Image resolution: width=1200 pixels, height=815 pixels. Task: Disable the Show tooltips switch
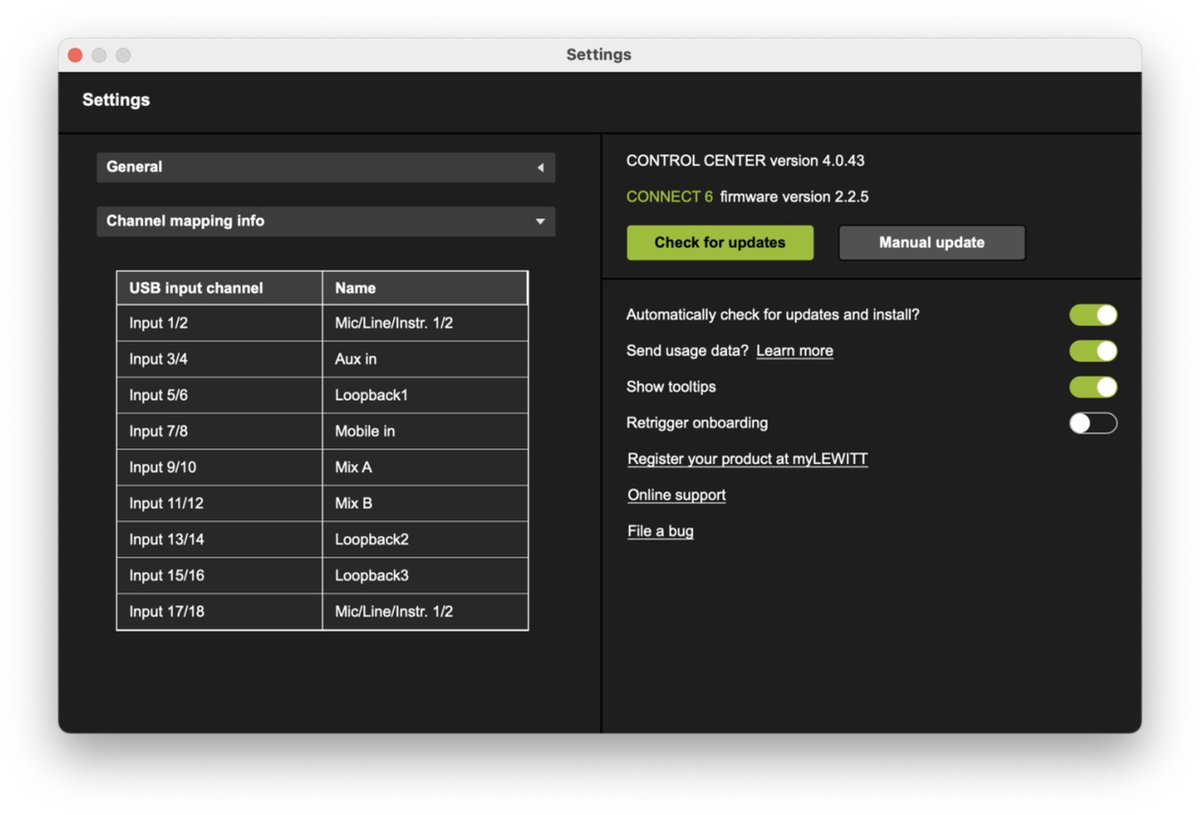[x=1093, y=387]
